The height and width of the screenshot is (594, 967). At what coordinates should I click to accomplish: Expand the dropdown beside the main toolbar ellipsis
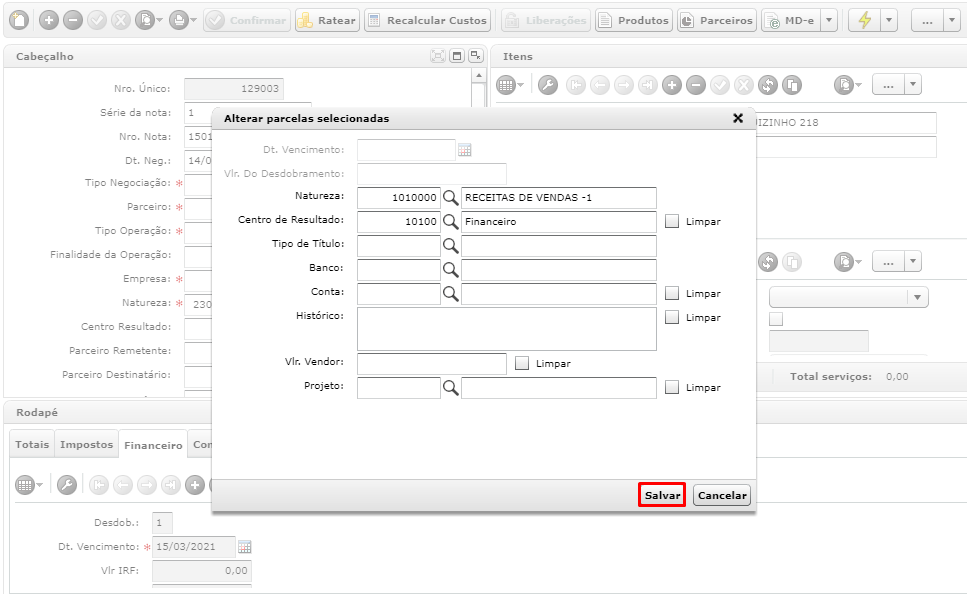[952, 20]
